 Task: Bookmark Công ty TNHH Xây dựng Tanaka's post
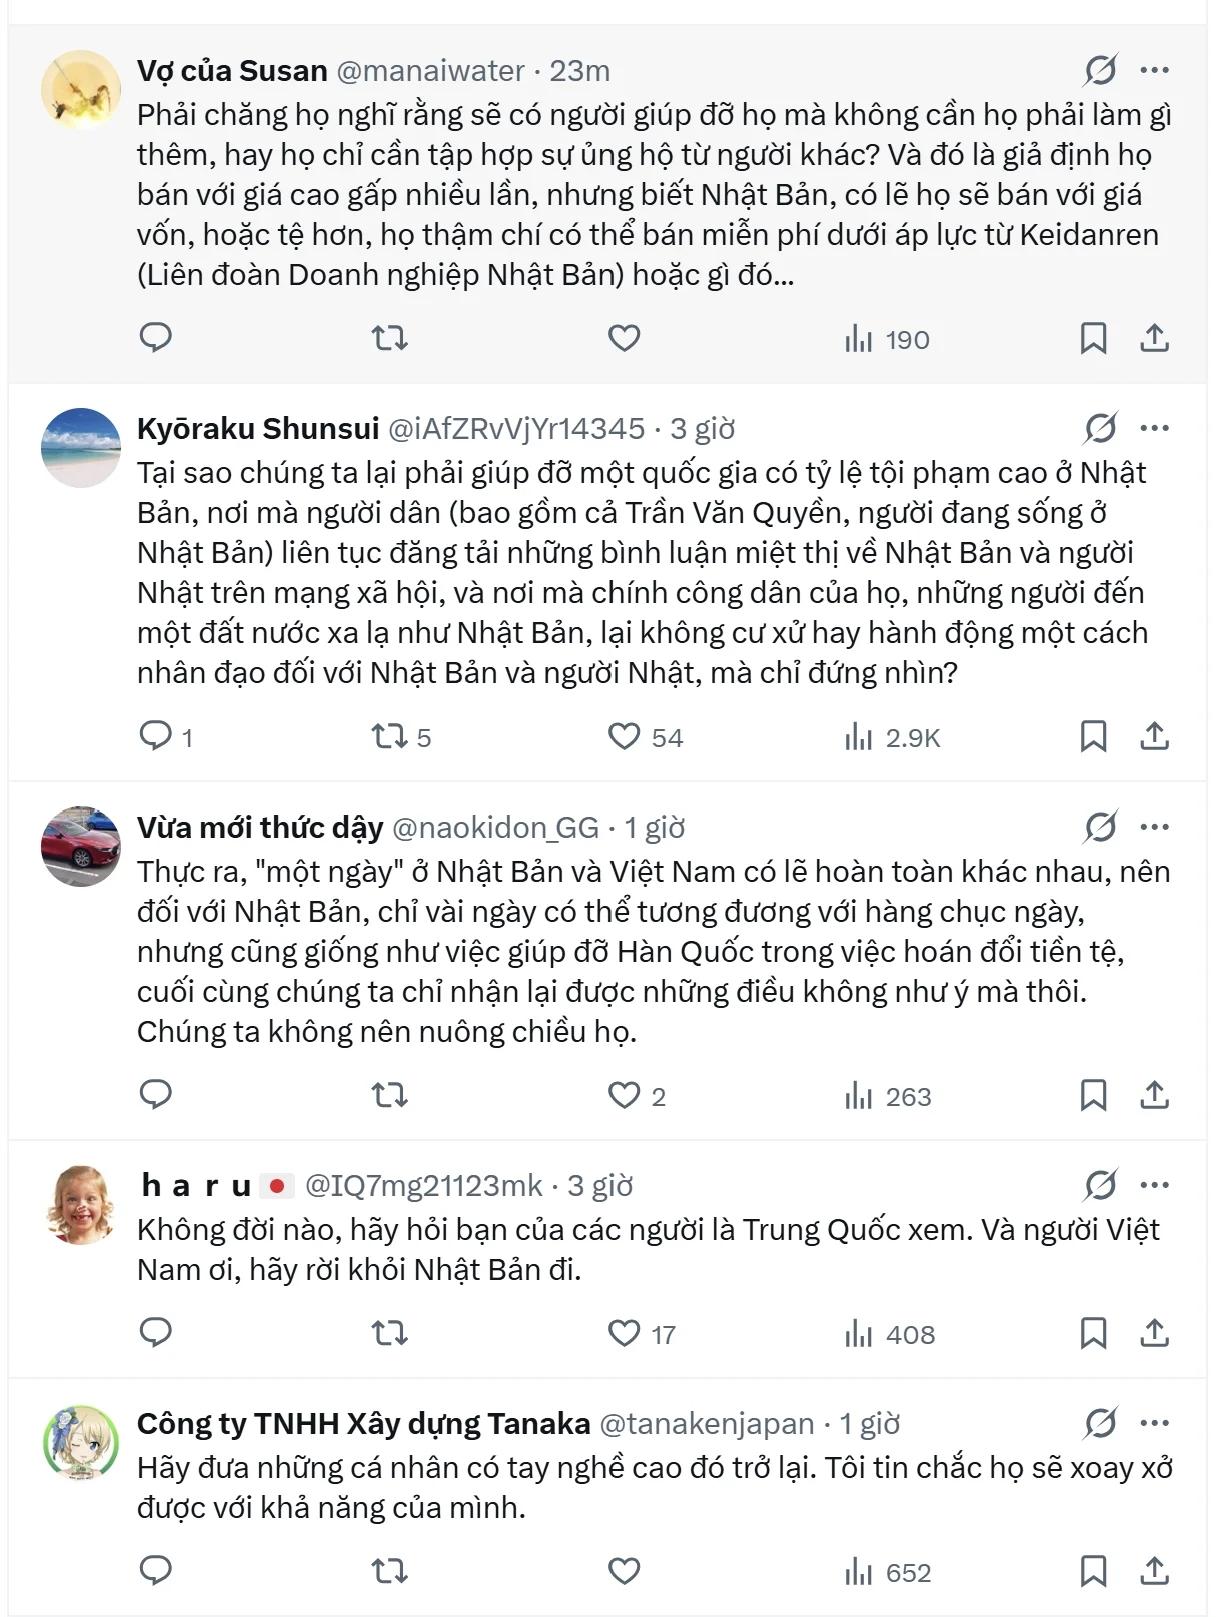click(1093, 1571)
